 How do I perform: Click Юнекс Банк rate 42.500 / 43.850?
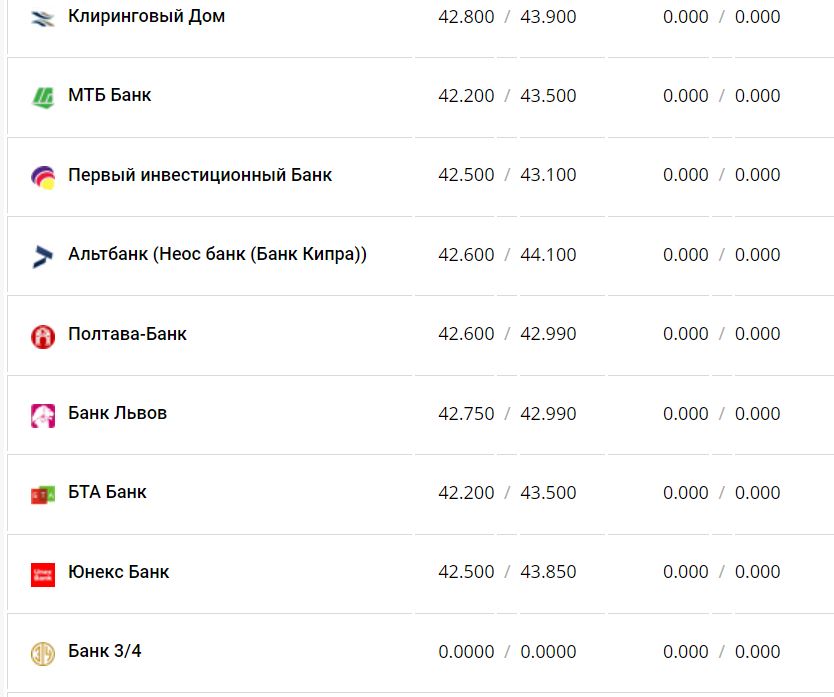[x=507, y=572]
